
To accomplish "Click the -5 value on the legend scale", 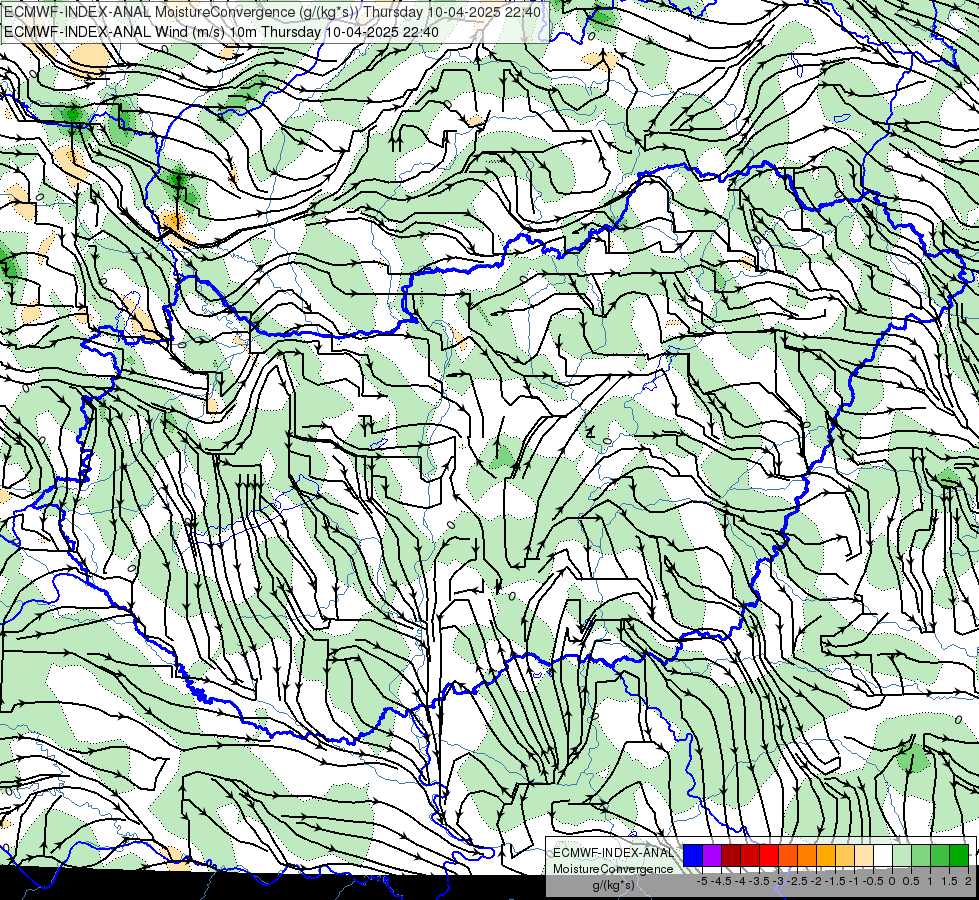I will (x=702, y=881).
